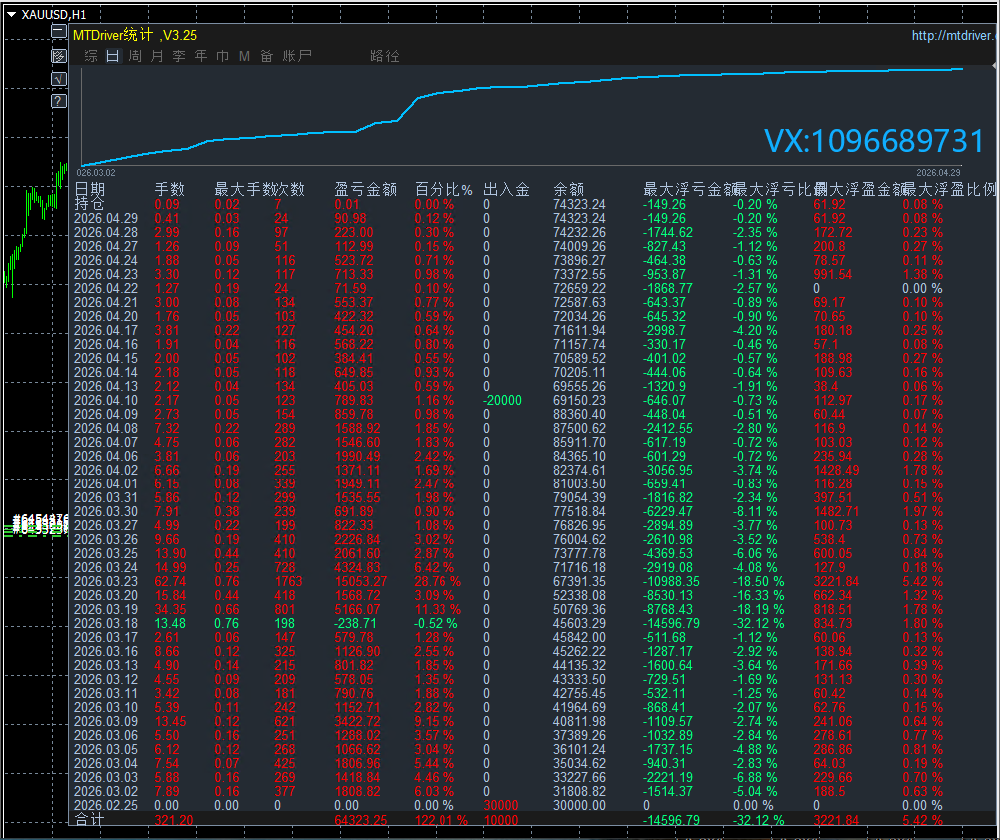Click the minimize panel dash icon
Viewport: 1000px width, 840px height.
(x=59, y=33)
